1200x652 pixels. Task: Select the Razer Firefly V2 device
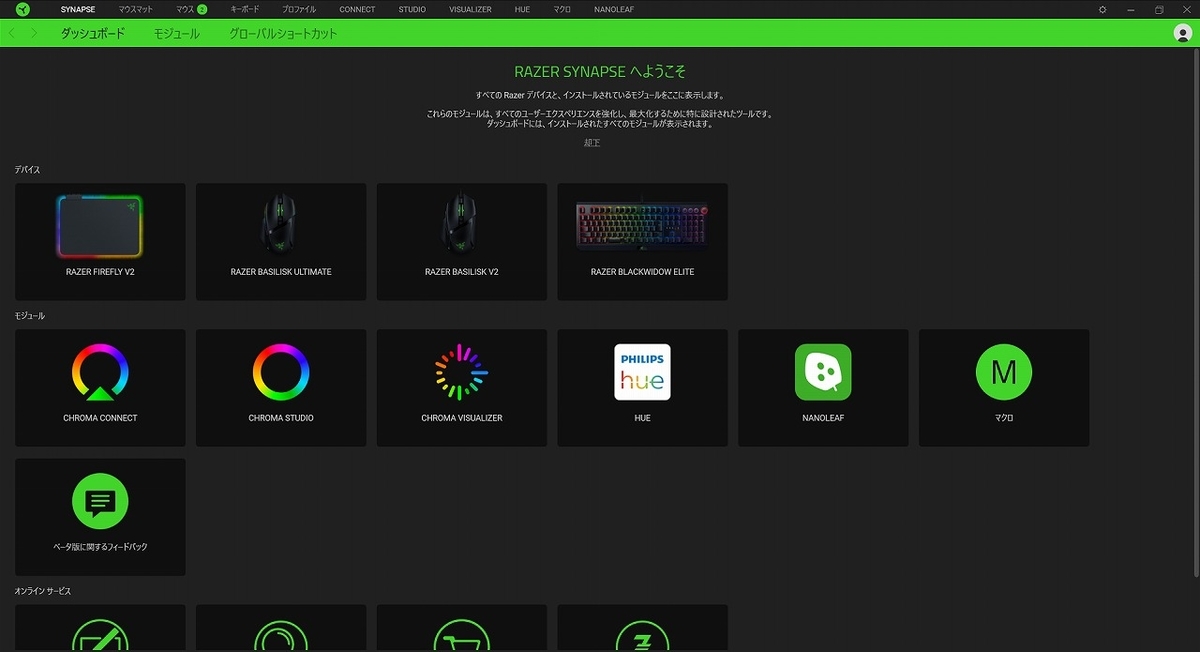pyautogui.click(x=100, y=241)
